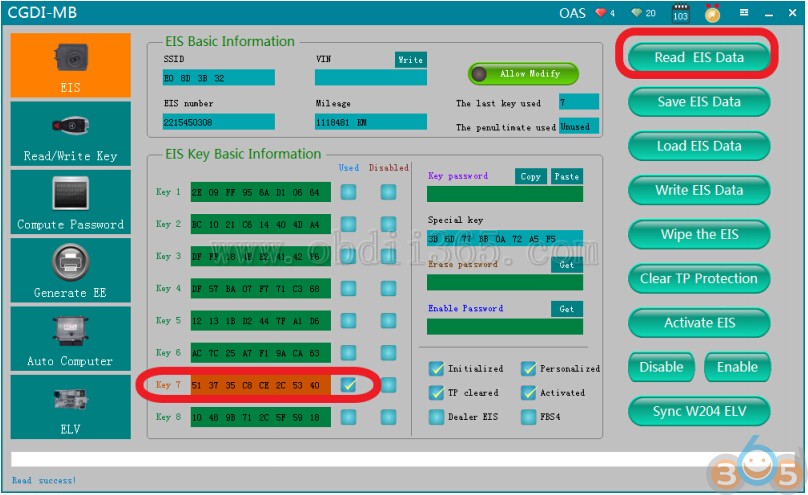Toggle the TP cleared checkbox
The image size is (808, 495).
[436, 392]
